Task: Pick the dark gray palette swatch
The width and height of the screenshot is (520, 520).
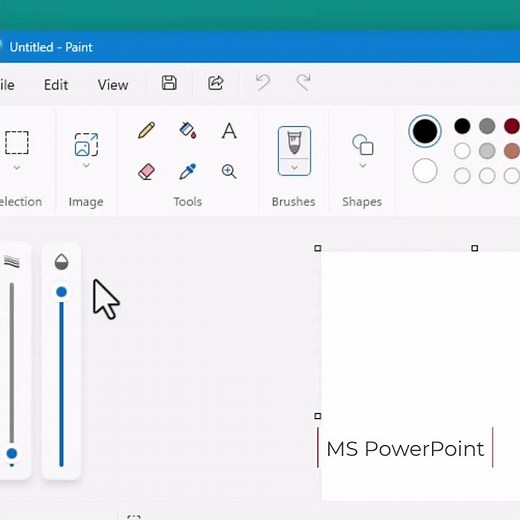Action: click(x=487, y=126)
